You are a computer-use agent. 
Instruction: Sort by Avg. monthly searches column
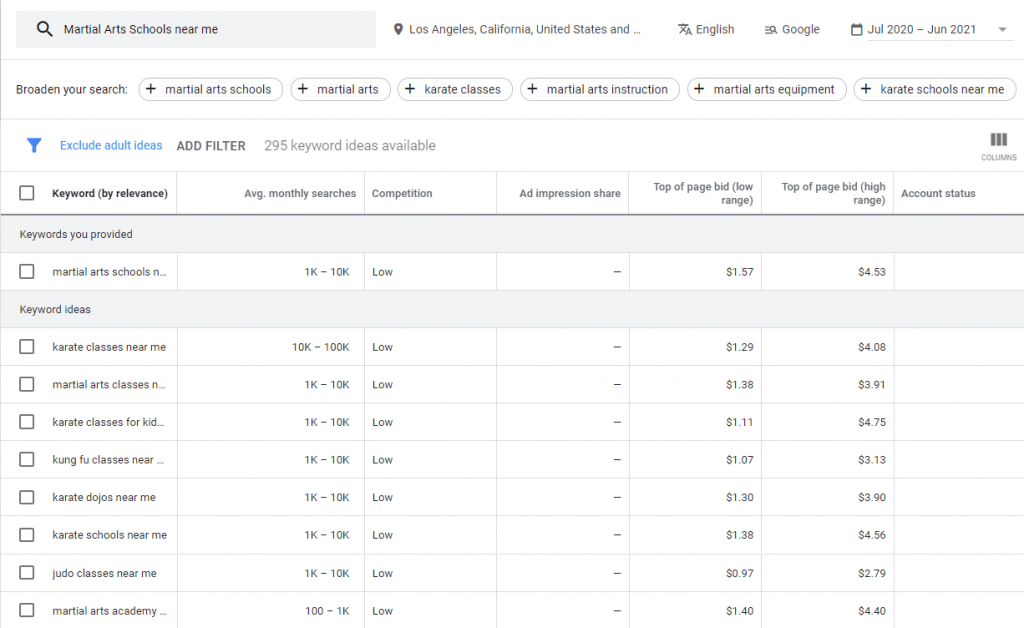click(299, 193)
